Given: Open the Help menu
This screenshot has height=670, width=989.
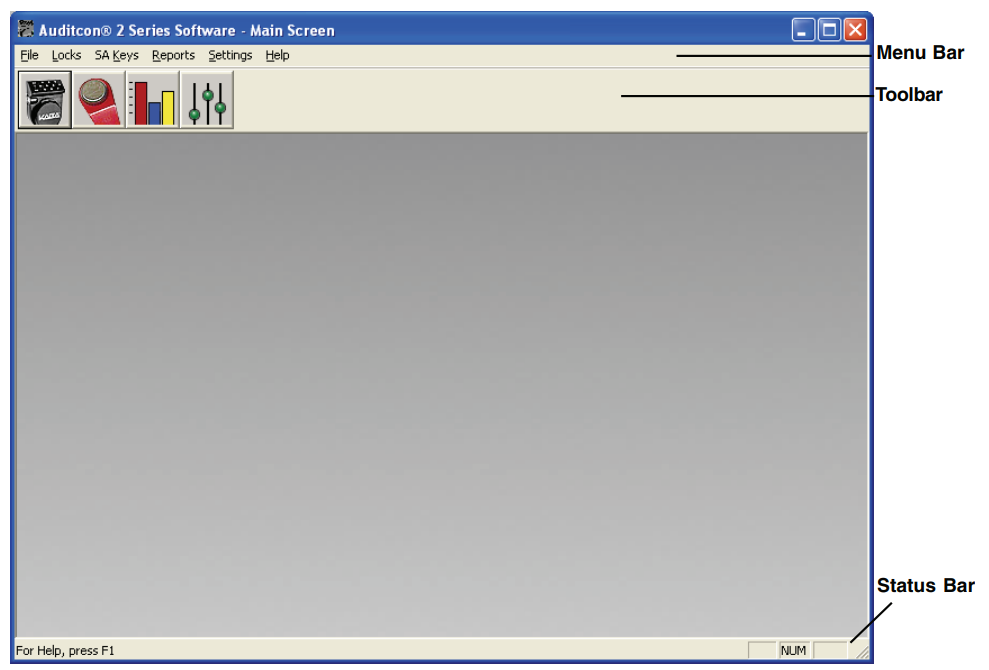Looking at the screenshot, I should click(x=277, y=55).
